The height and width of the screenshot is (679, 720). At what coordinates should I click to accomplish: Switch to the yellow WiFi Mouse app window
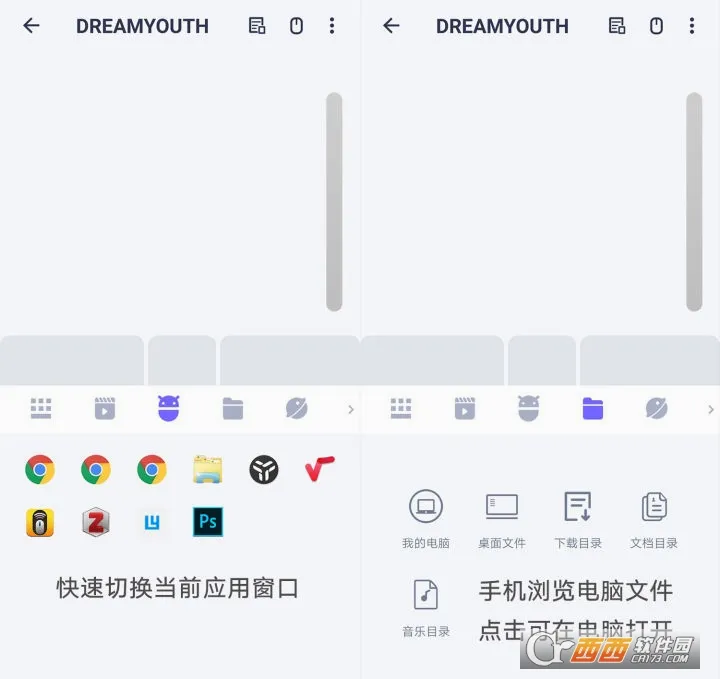point(40,522)
